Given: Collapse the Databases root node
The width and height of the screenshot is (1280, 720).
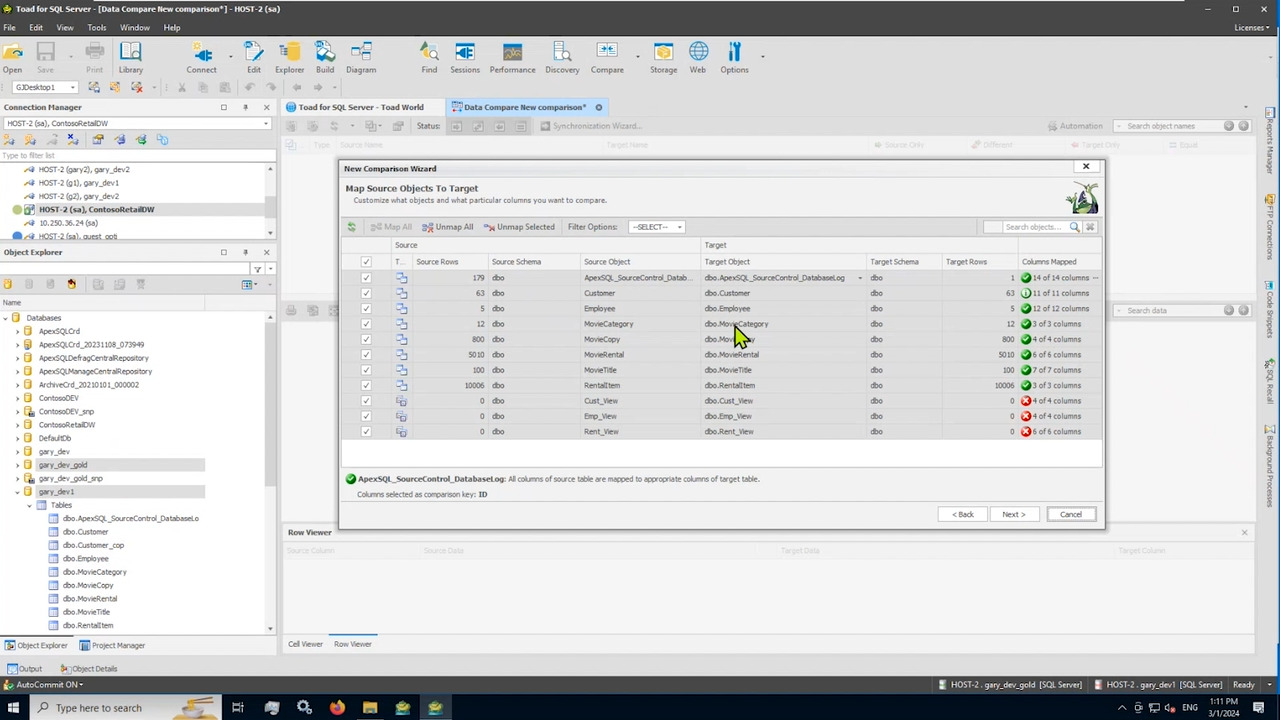Looking at the screenshot, I should [x=5, y=318].
